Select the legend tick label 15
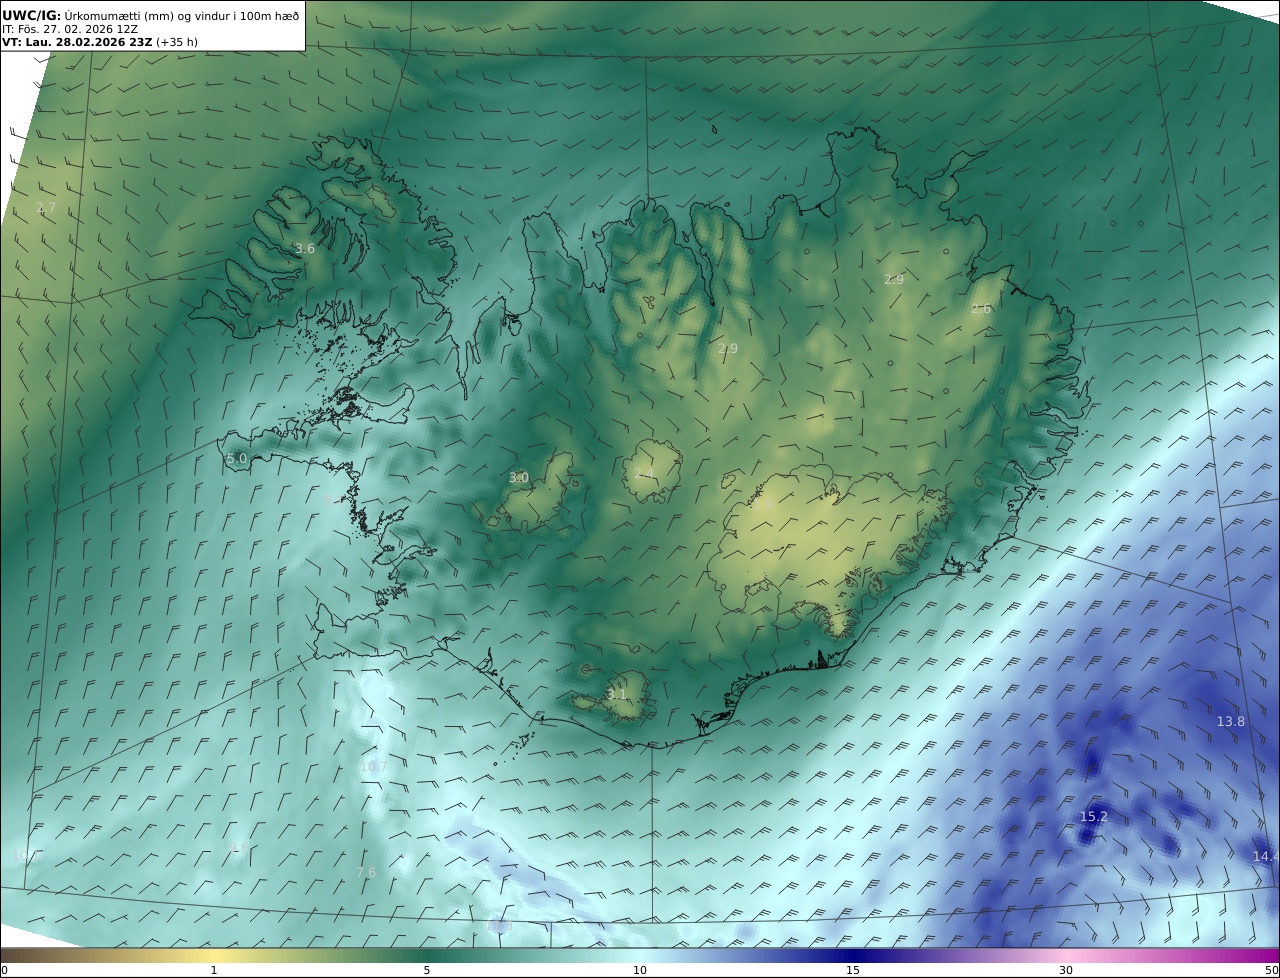The width and height of the screenshot is (1280, 978). click(x=853, y=970)
